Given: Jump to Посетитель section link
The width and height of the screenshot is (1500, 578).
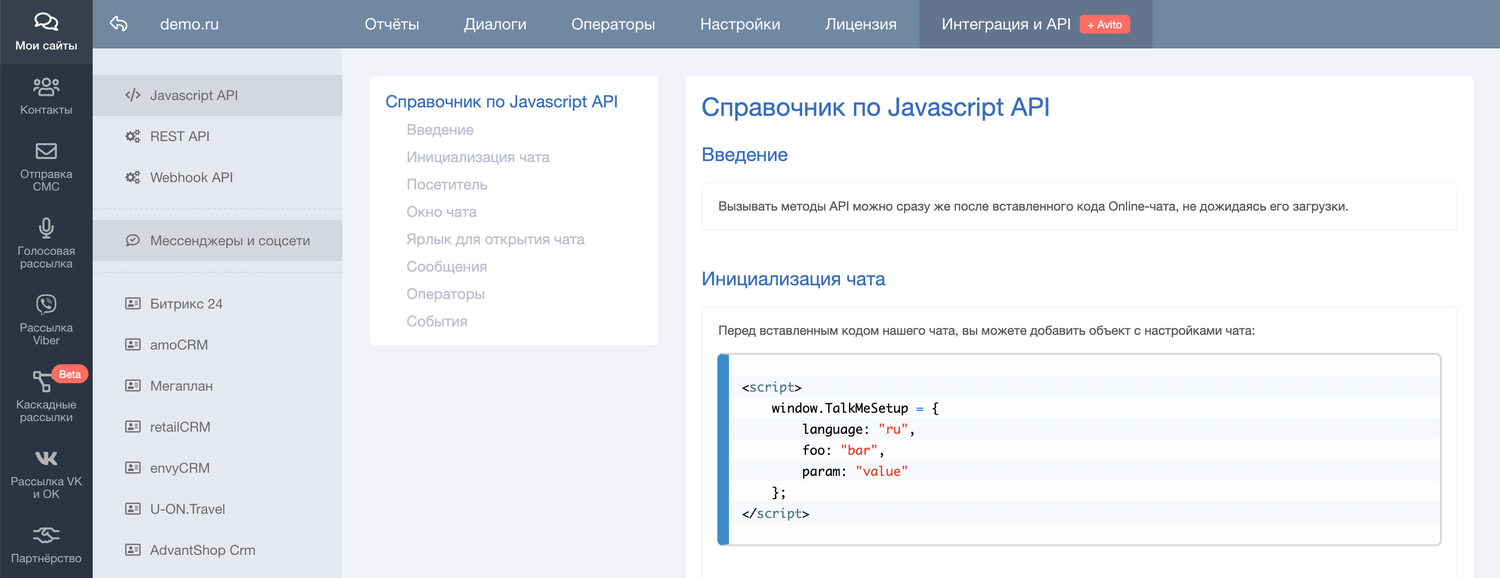Looking at the screenshot, I should pos(447,184).
